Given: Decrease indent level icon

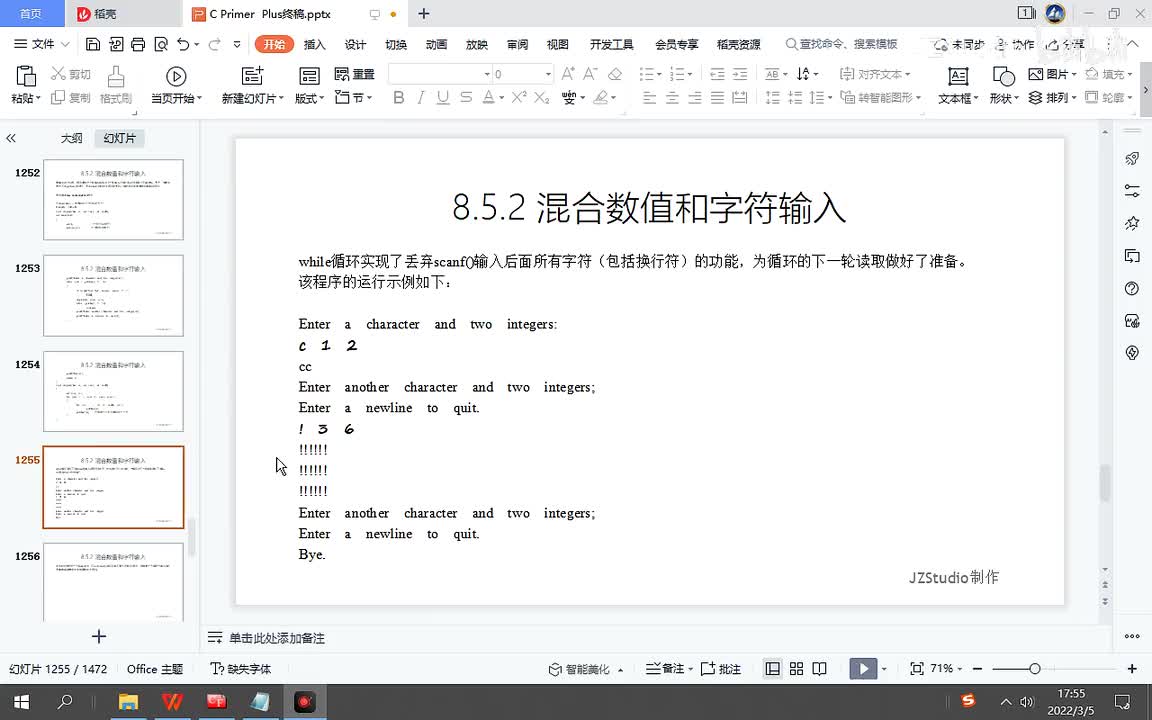Looking at the screenshot, I should 717,73.
